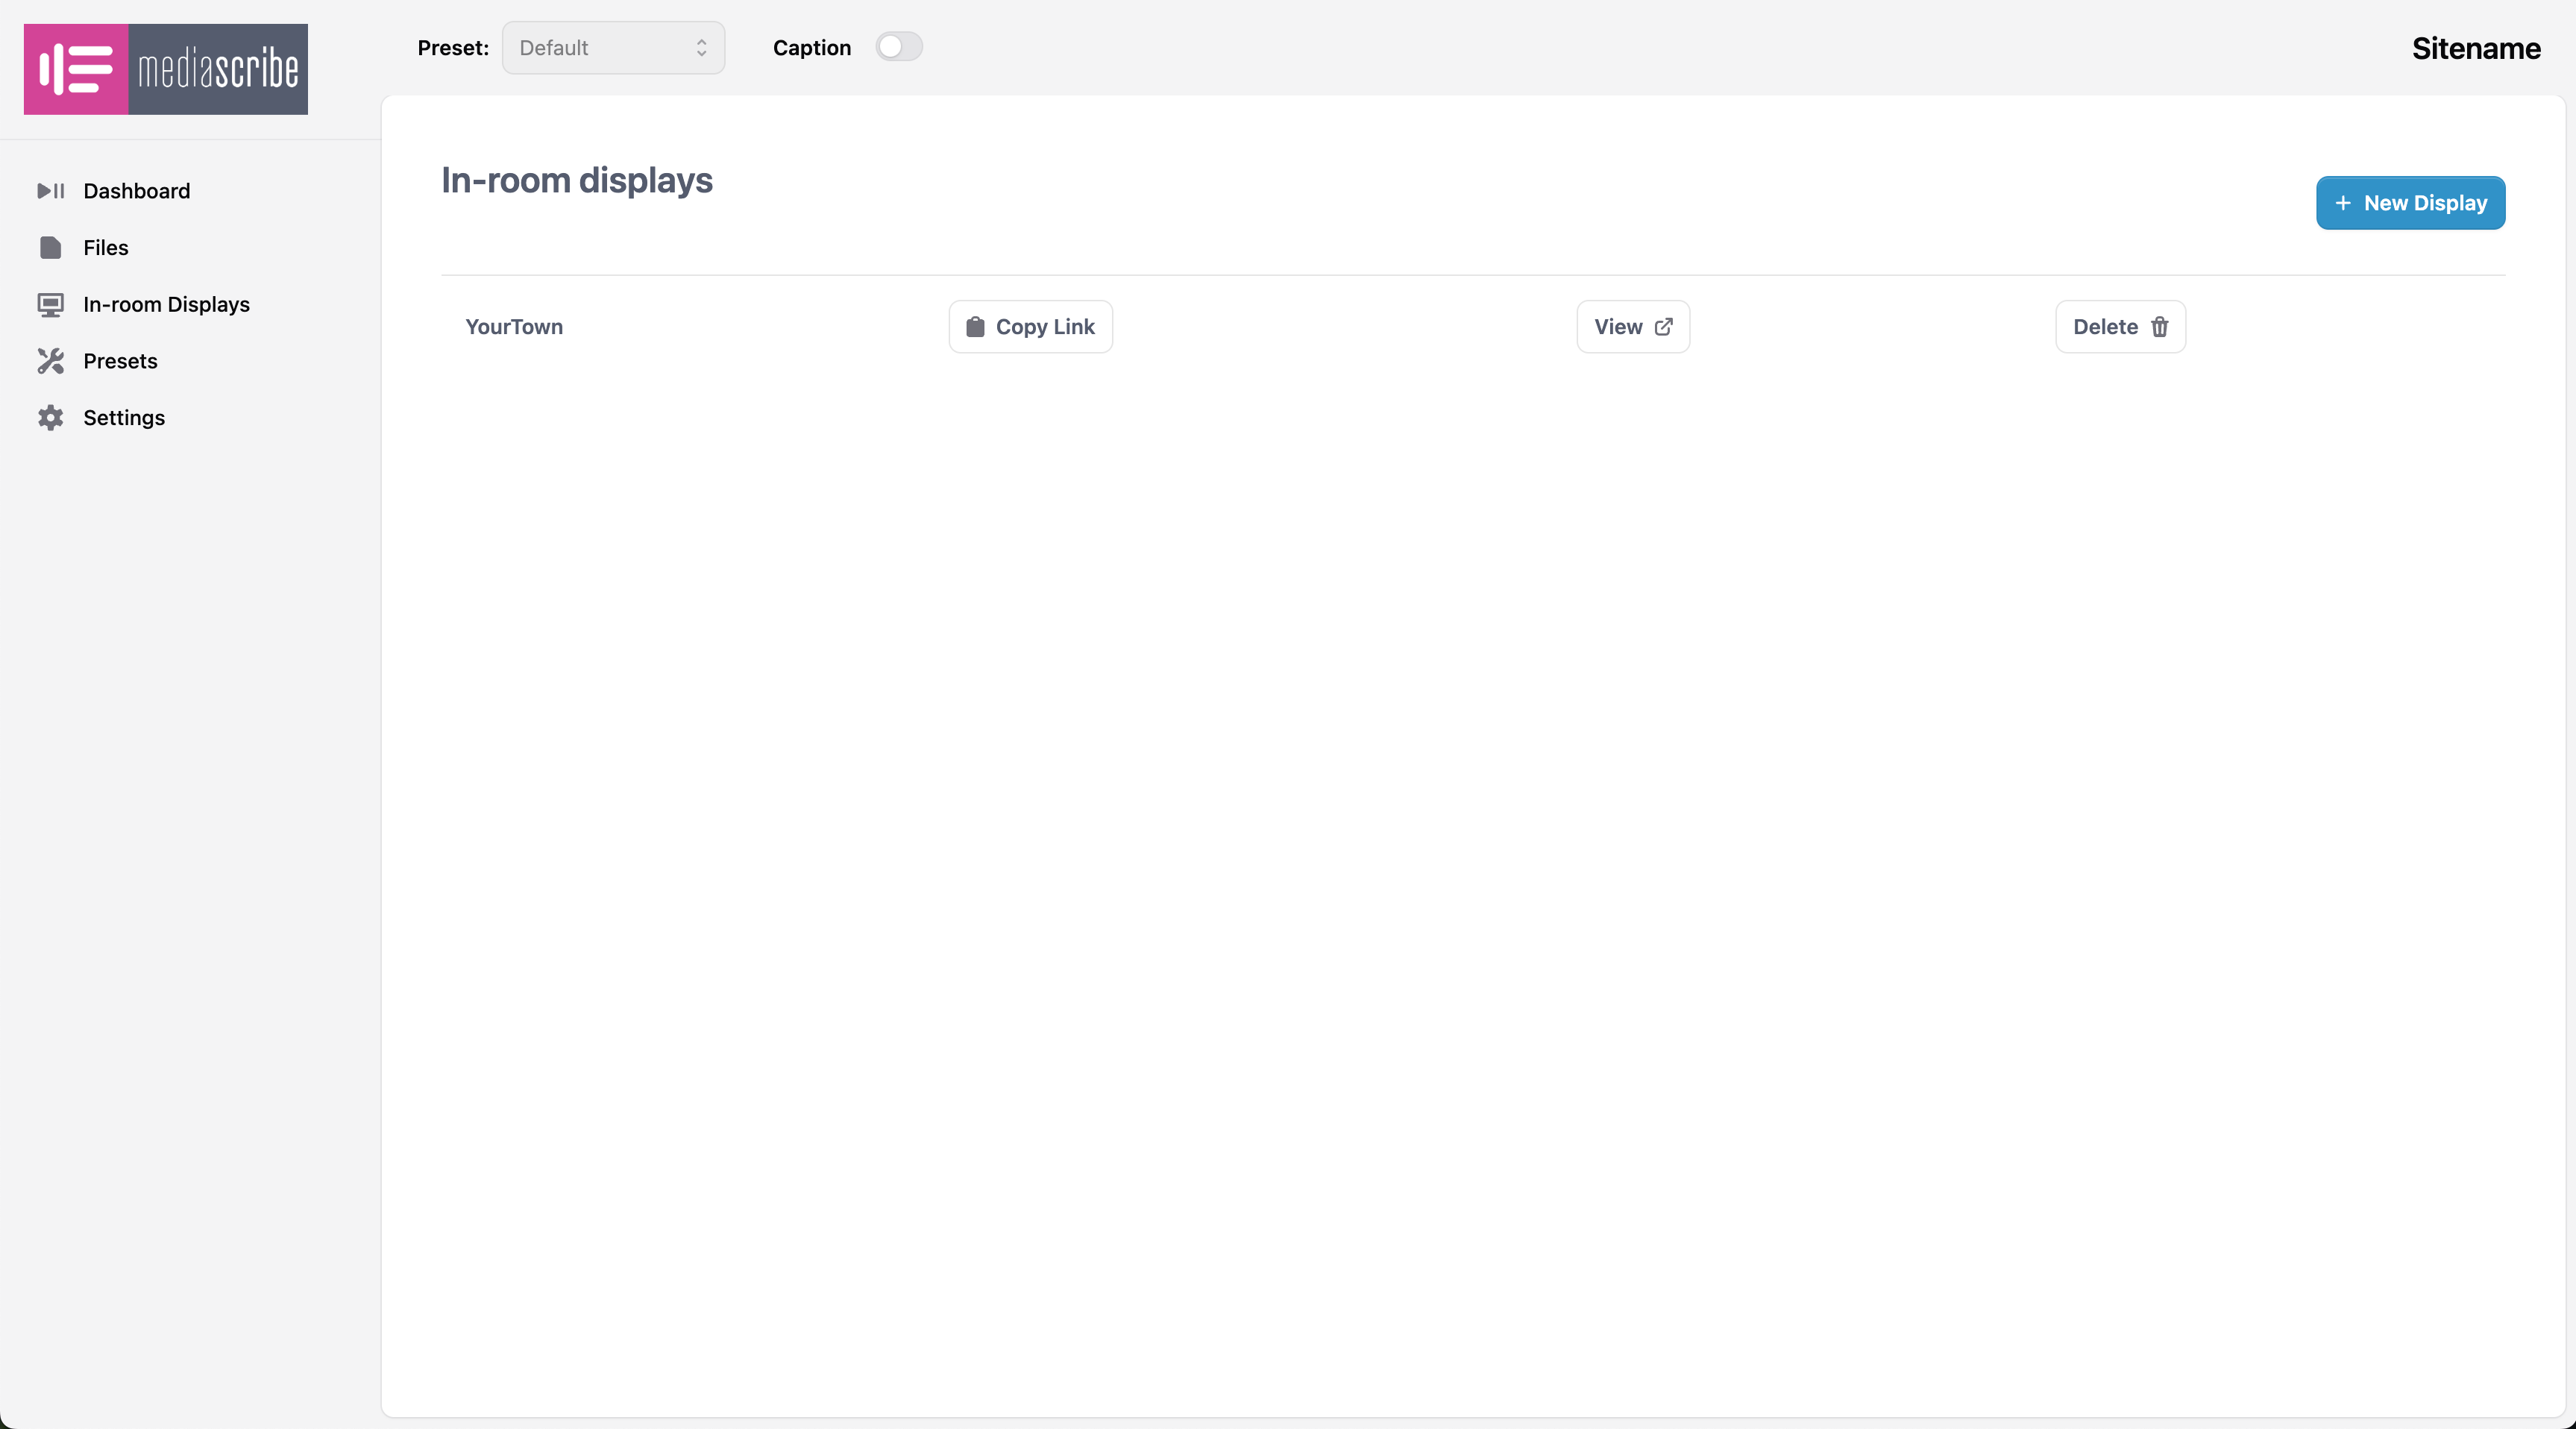This screenshot has height=1429, width=2576.
Task: Click the plus icon on New Display
Action: click(2343, 203)
